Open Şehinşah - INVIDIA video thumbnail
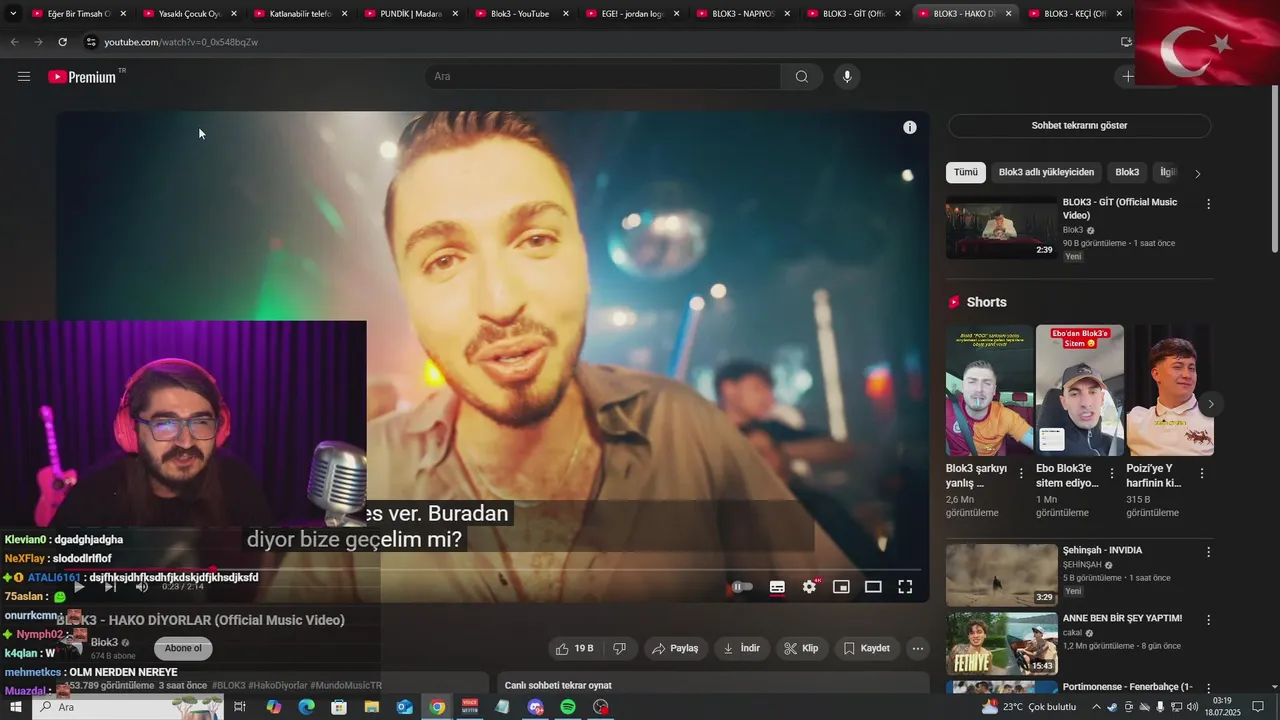The height and width of the screenshot is (720, 1280). point(1002,575)
